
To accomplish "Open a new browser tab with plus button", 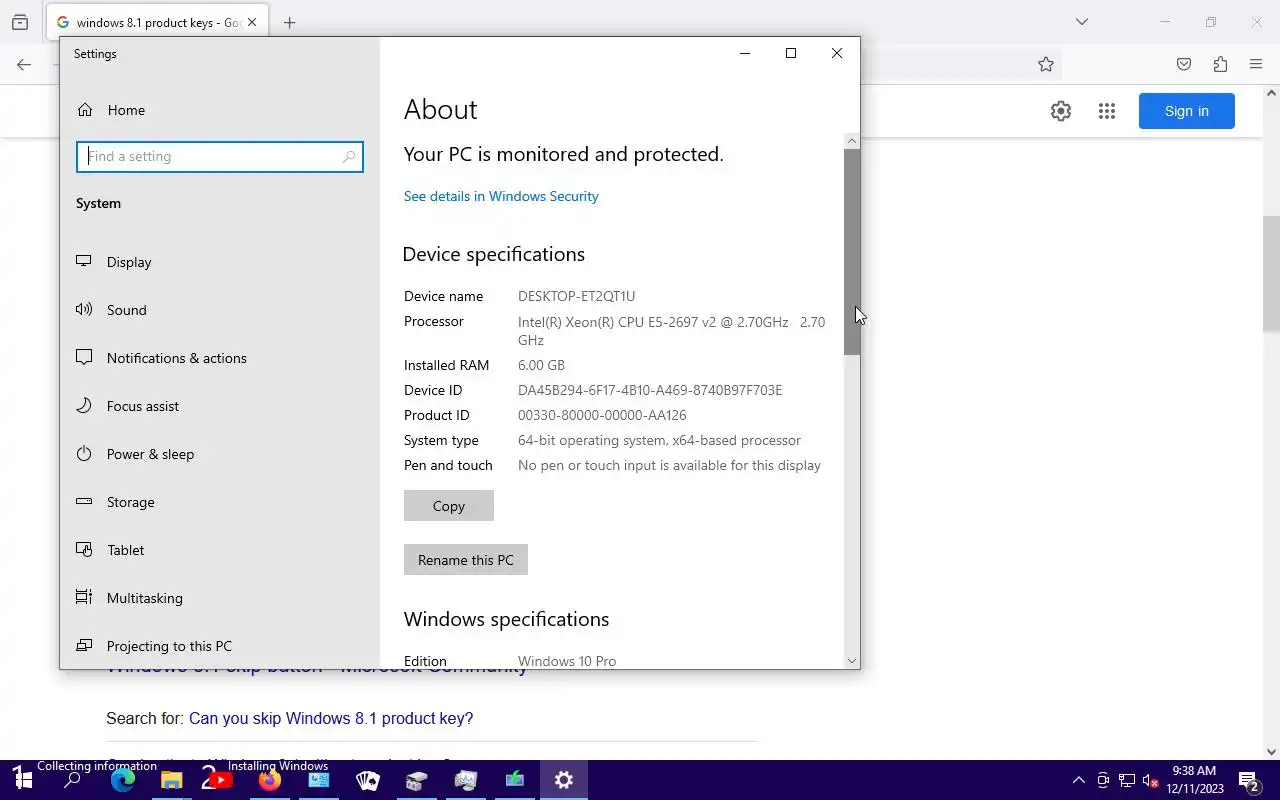I will pos(289,22).
